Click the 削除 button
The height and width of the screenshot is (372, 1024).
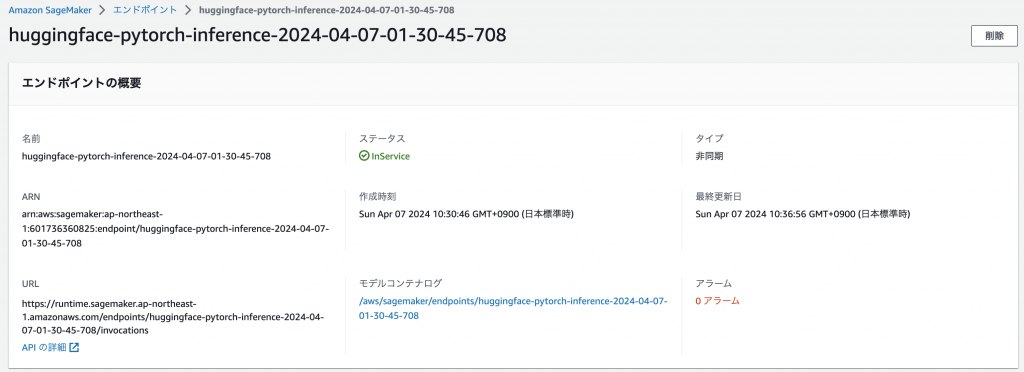(993, 37)
